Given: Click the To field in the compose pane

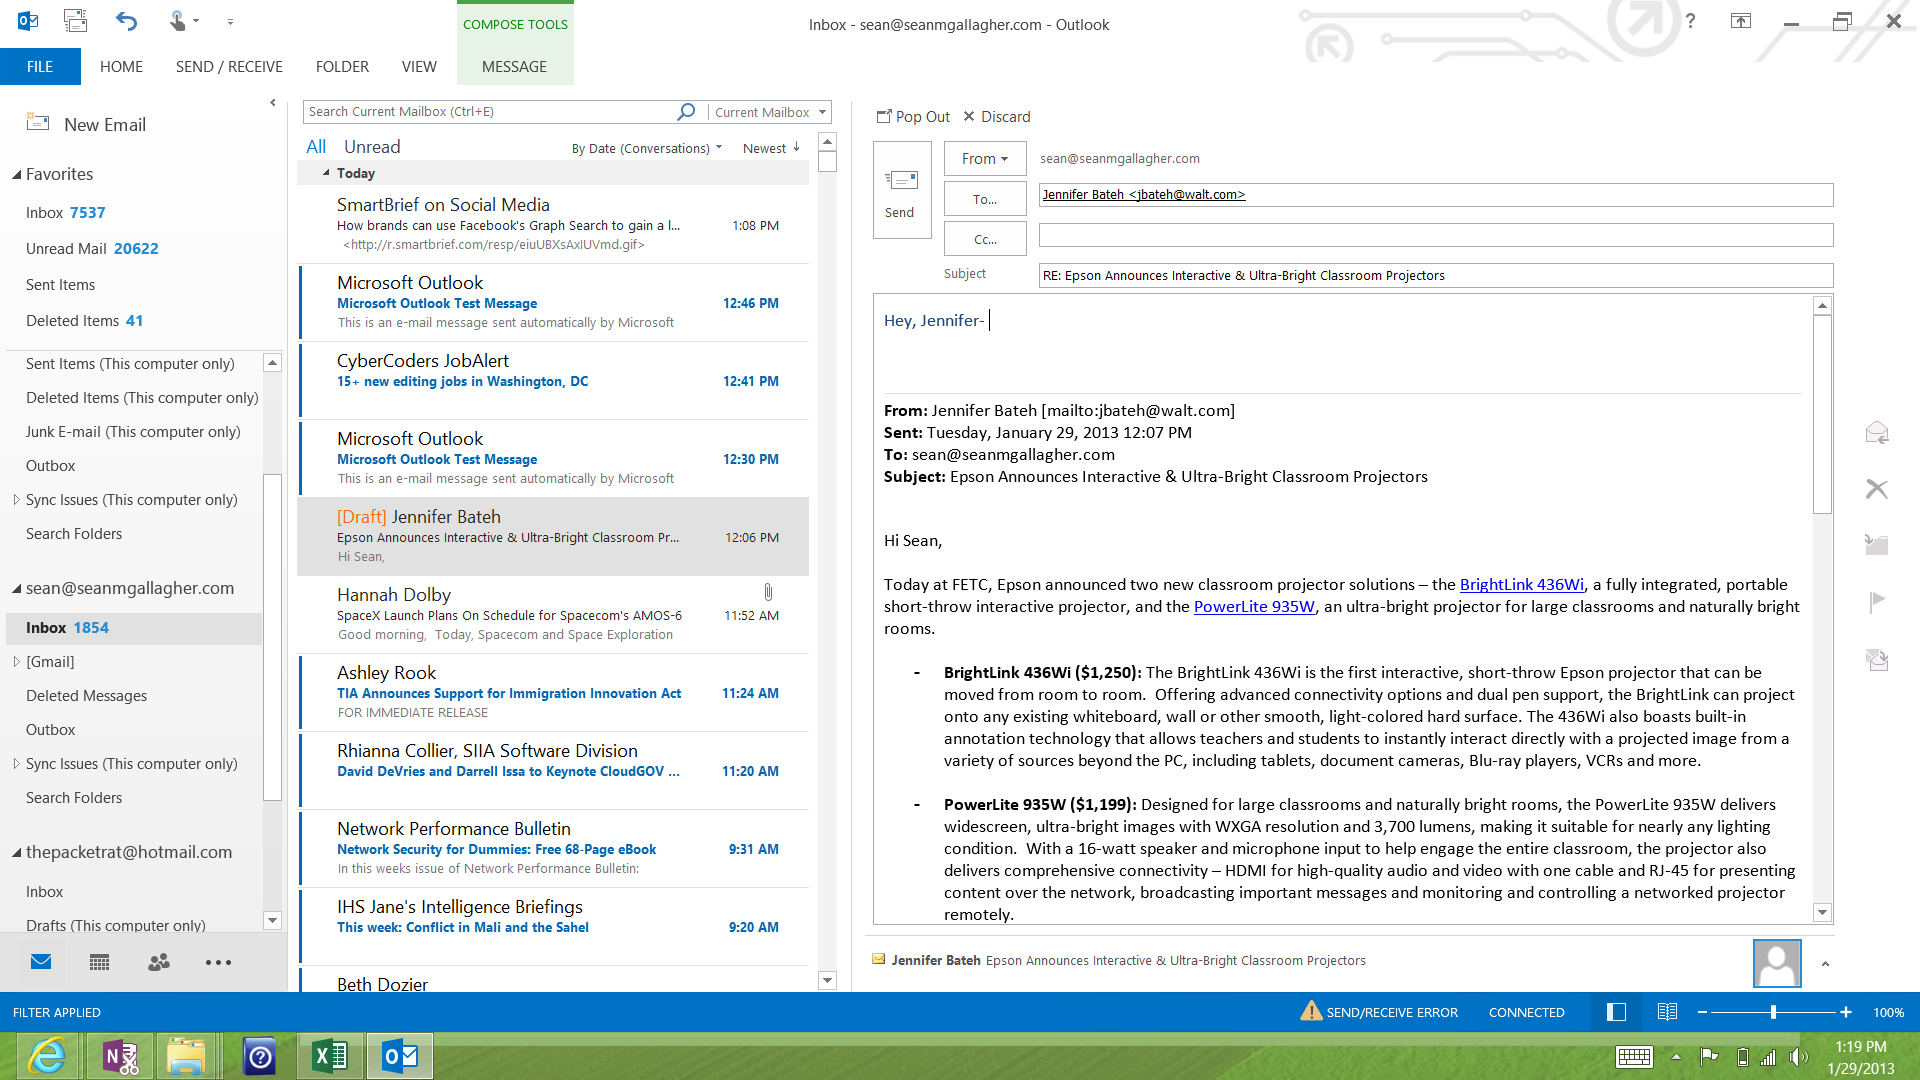Looking at the screenshot, I should click(x=1432, y=195).
